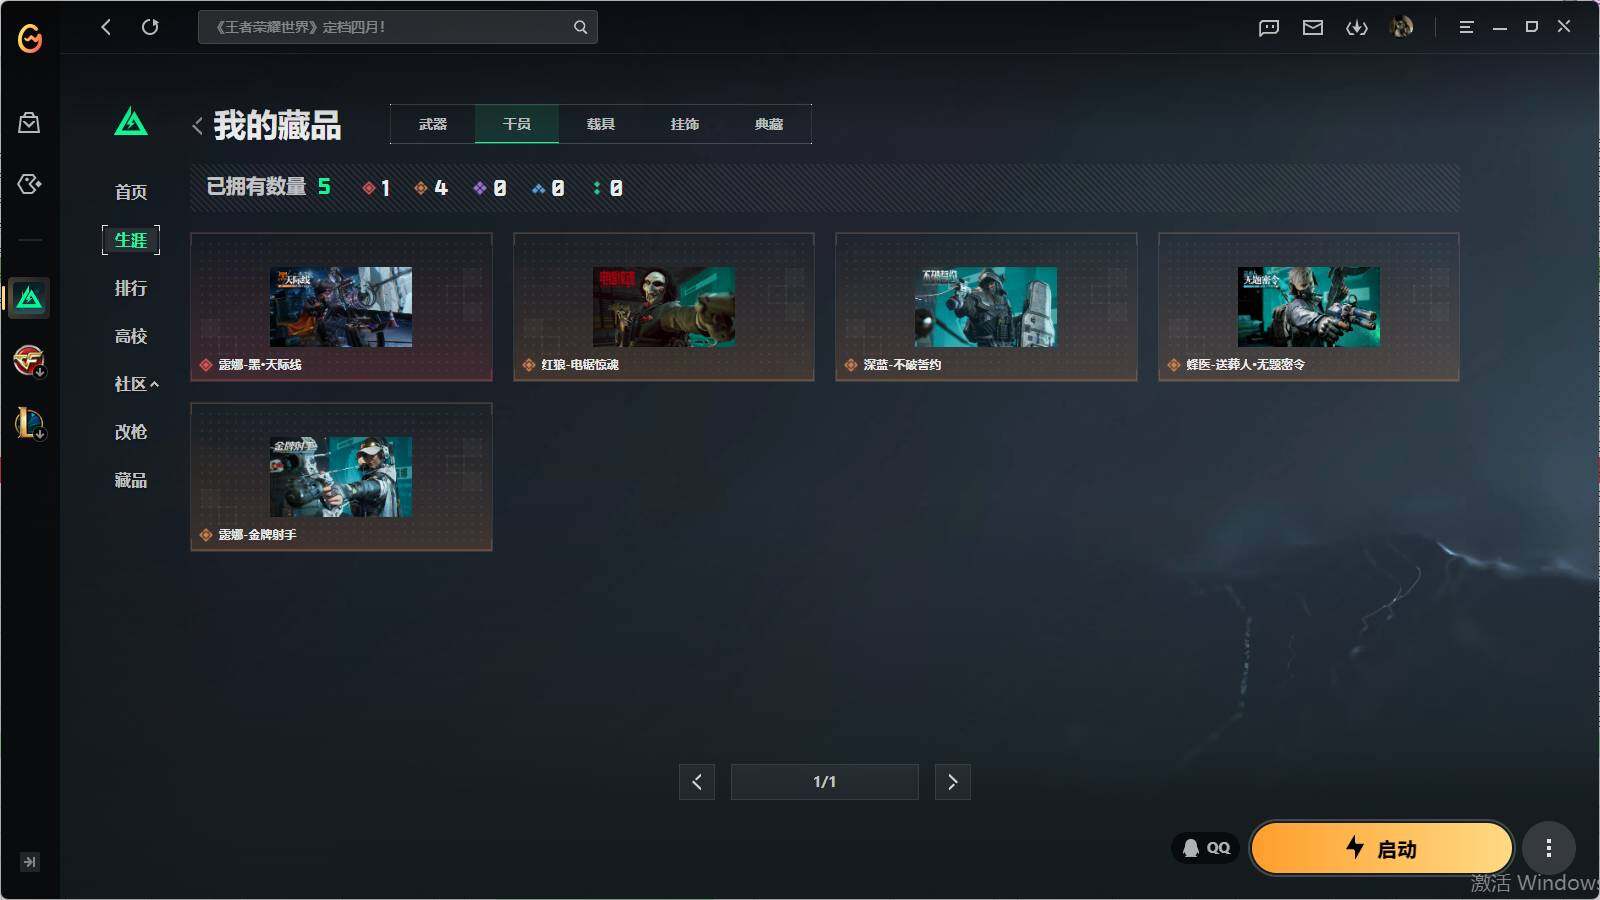Open the 高校 navigation item
Viewport: 1600px width, 900px height.
pos(131,336)
